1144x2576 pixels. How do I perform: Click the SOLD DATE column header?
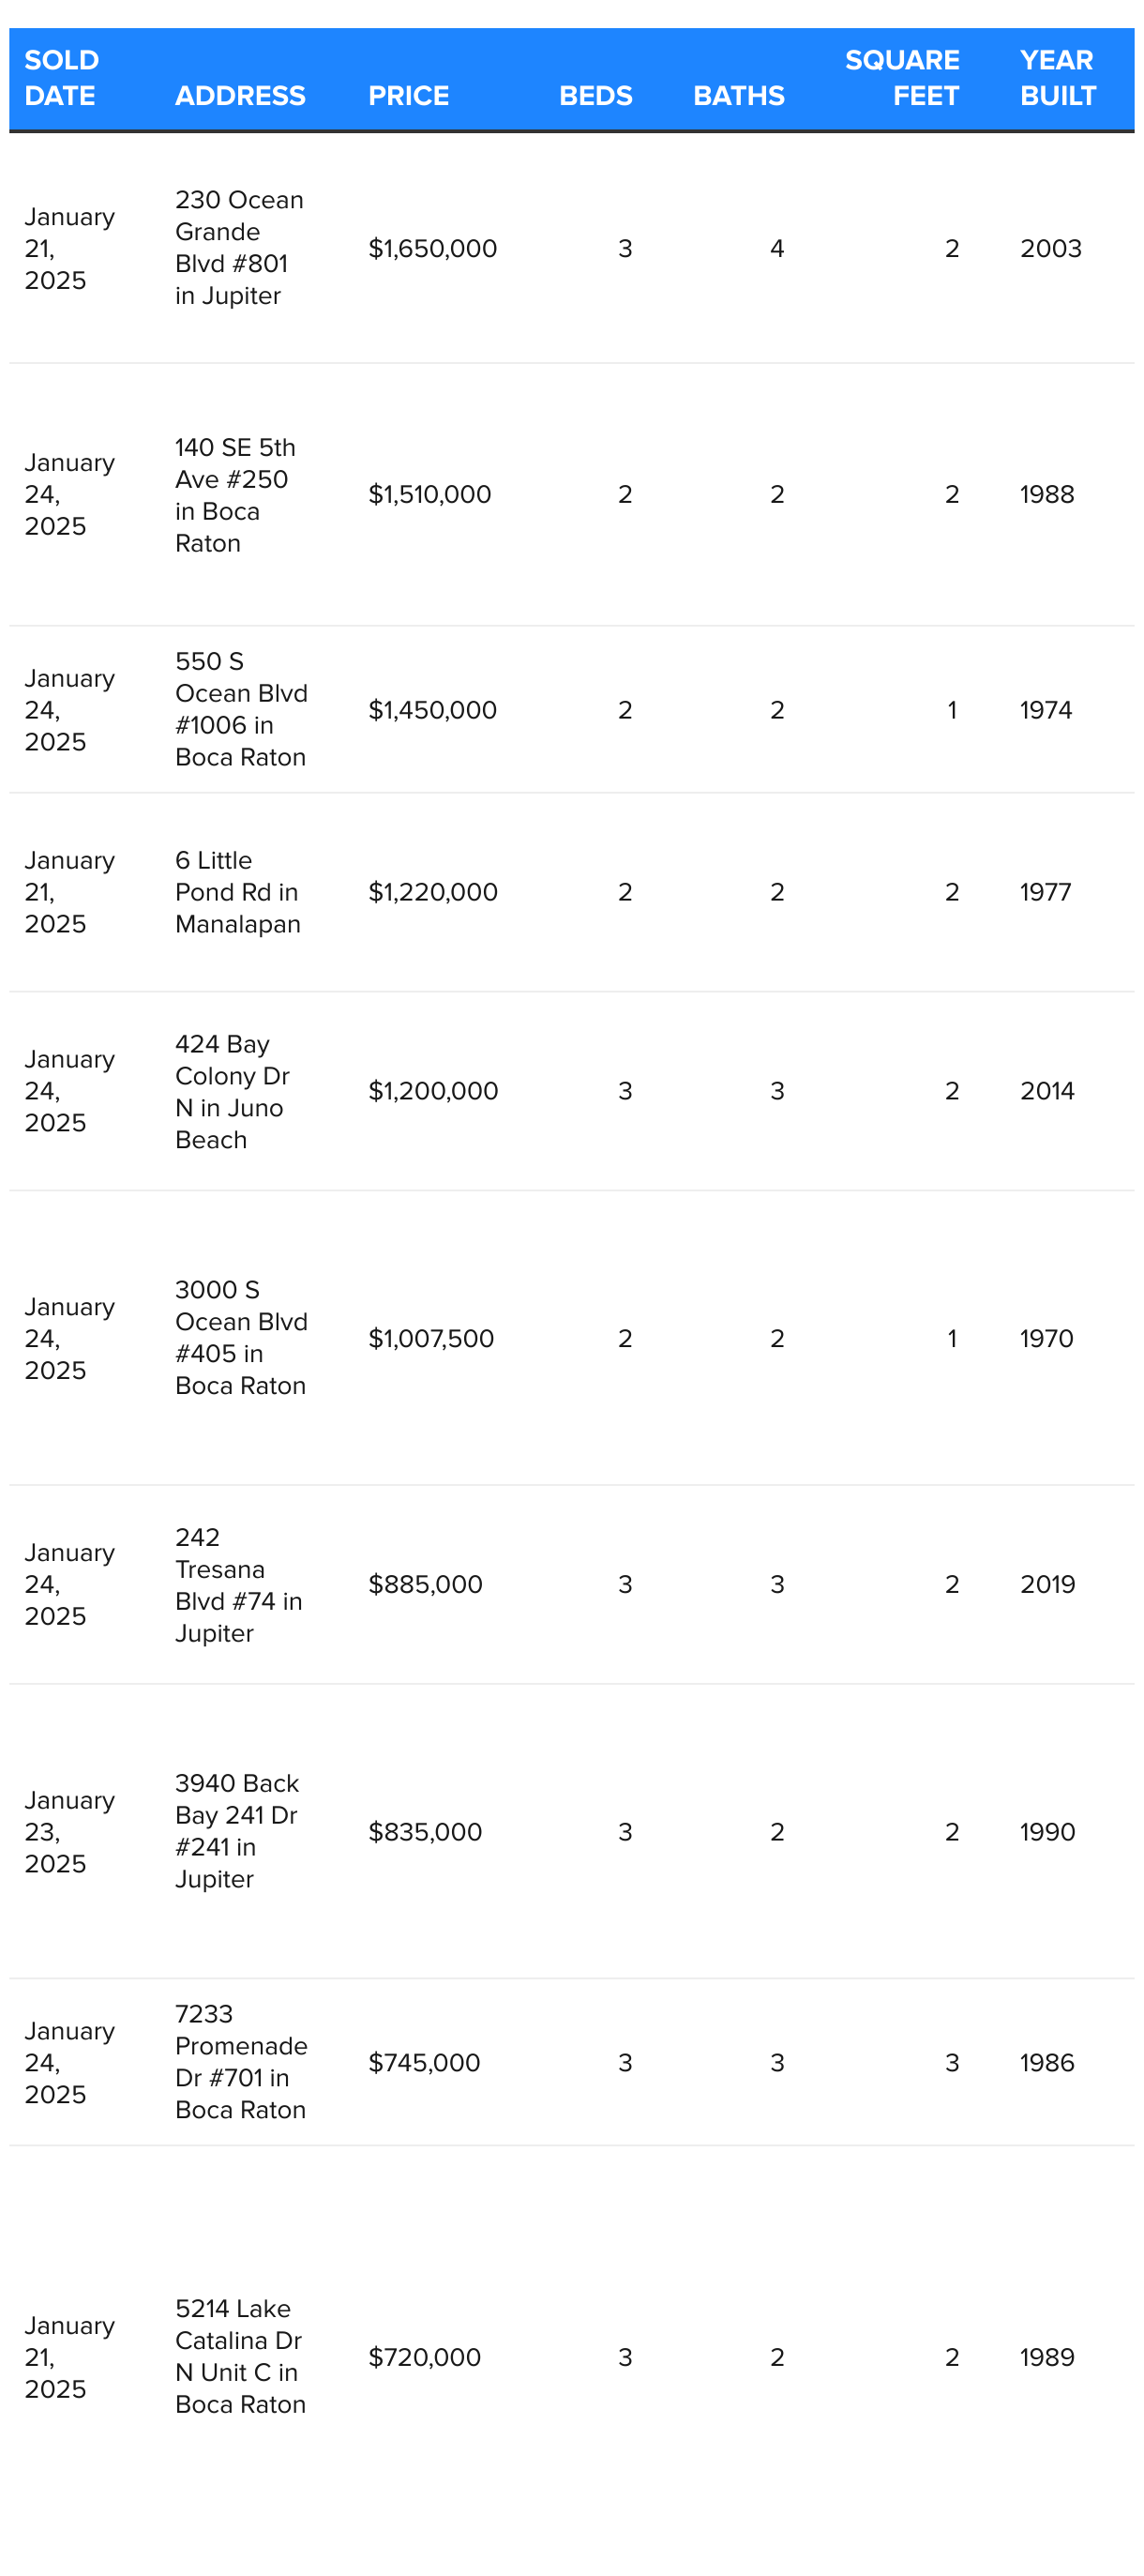tap(61, 78)
